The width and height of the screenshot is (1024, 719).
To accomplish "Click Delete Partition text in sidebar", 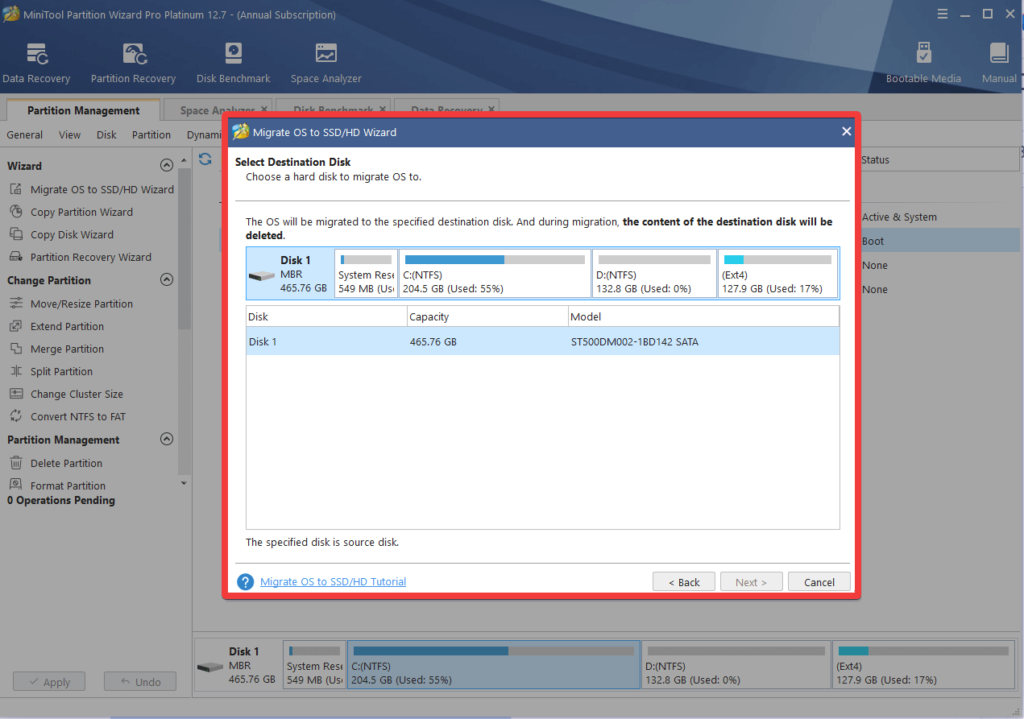I will click(66, 463).
